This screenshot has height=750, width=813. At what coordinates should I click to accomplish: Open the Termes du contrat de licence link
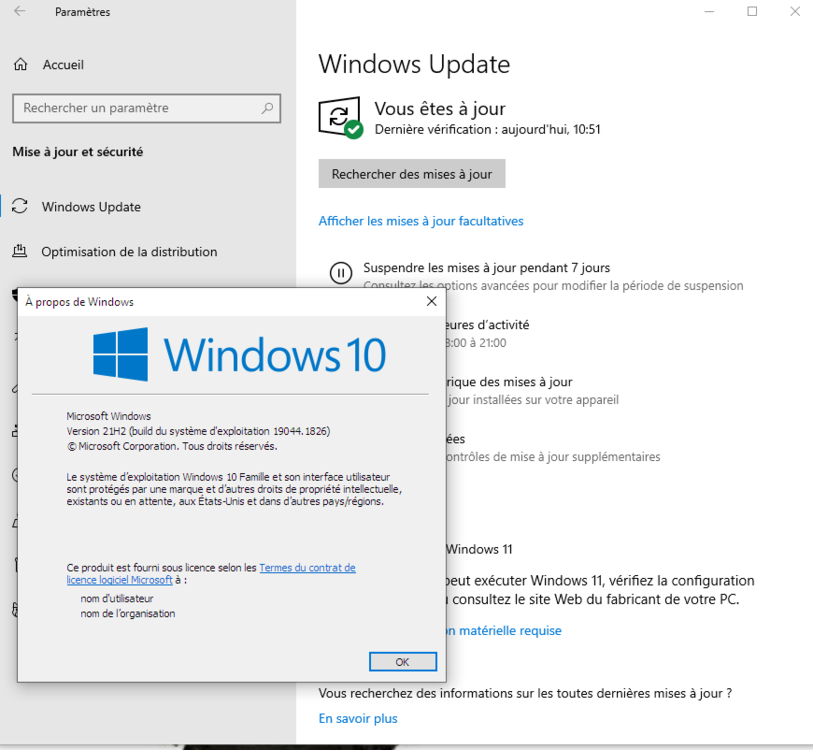coord(306,568)
